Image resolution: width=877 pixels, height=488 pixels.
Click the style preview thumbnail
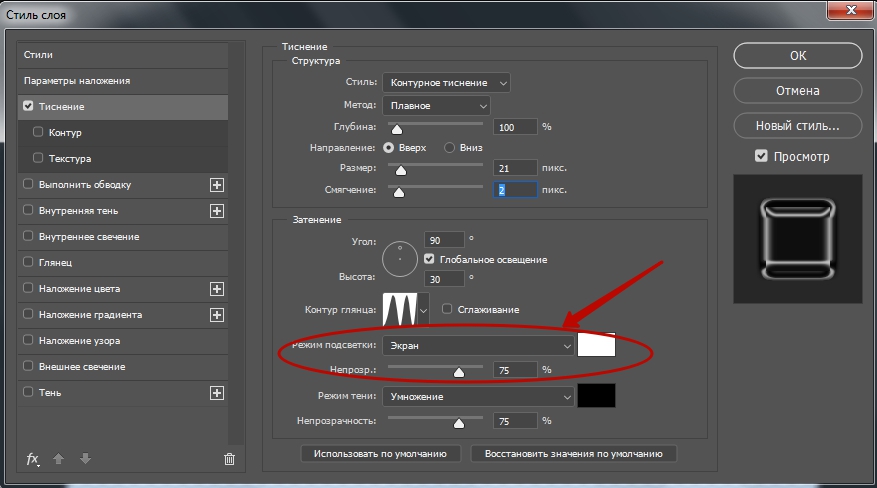click(798, 239)
